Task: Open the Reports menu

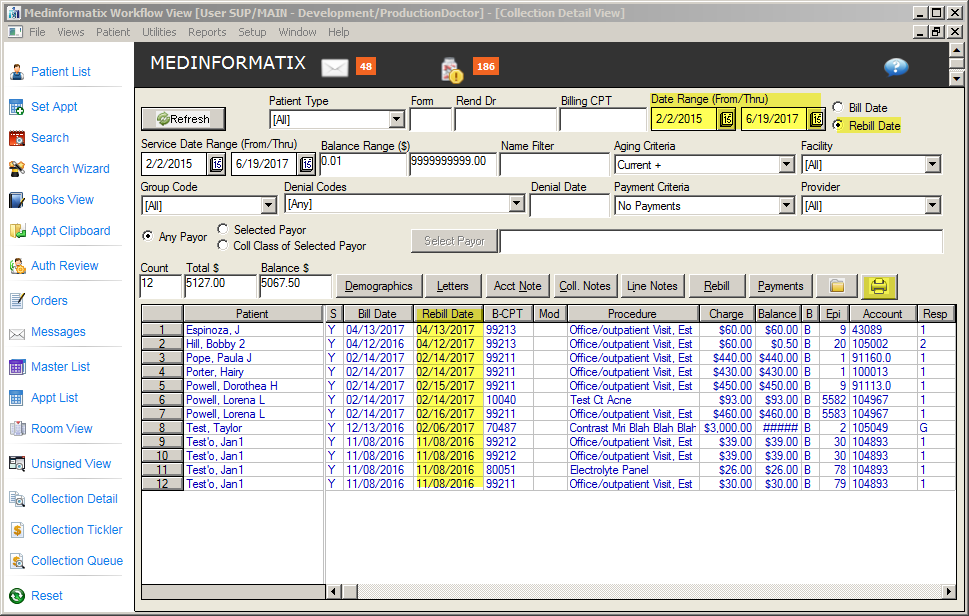Action: (207, 32)
